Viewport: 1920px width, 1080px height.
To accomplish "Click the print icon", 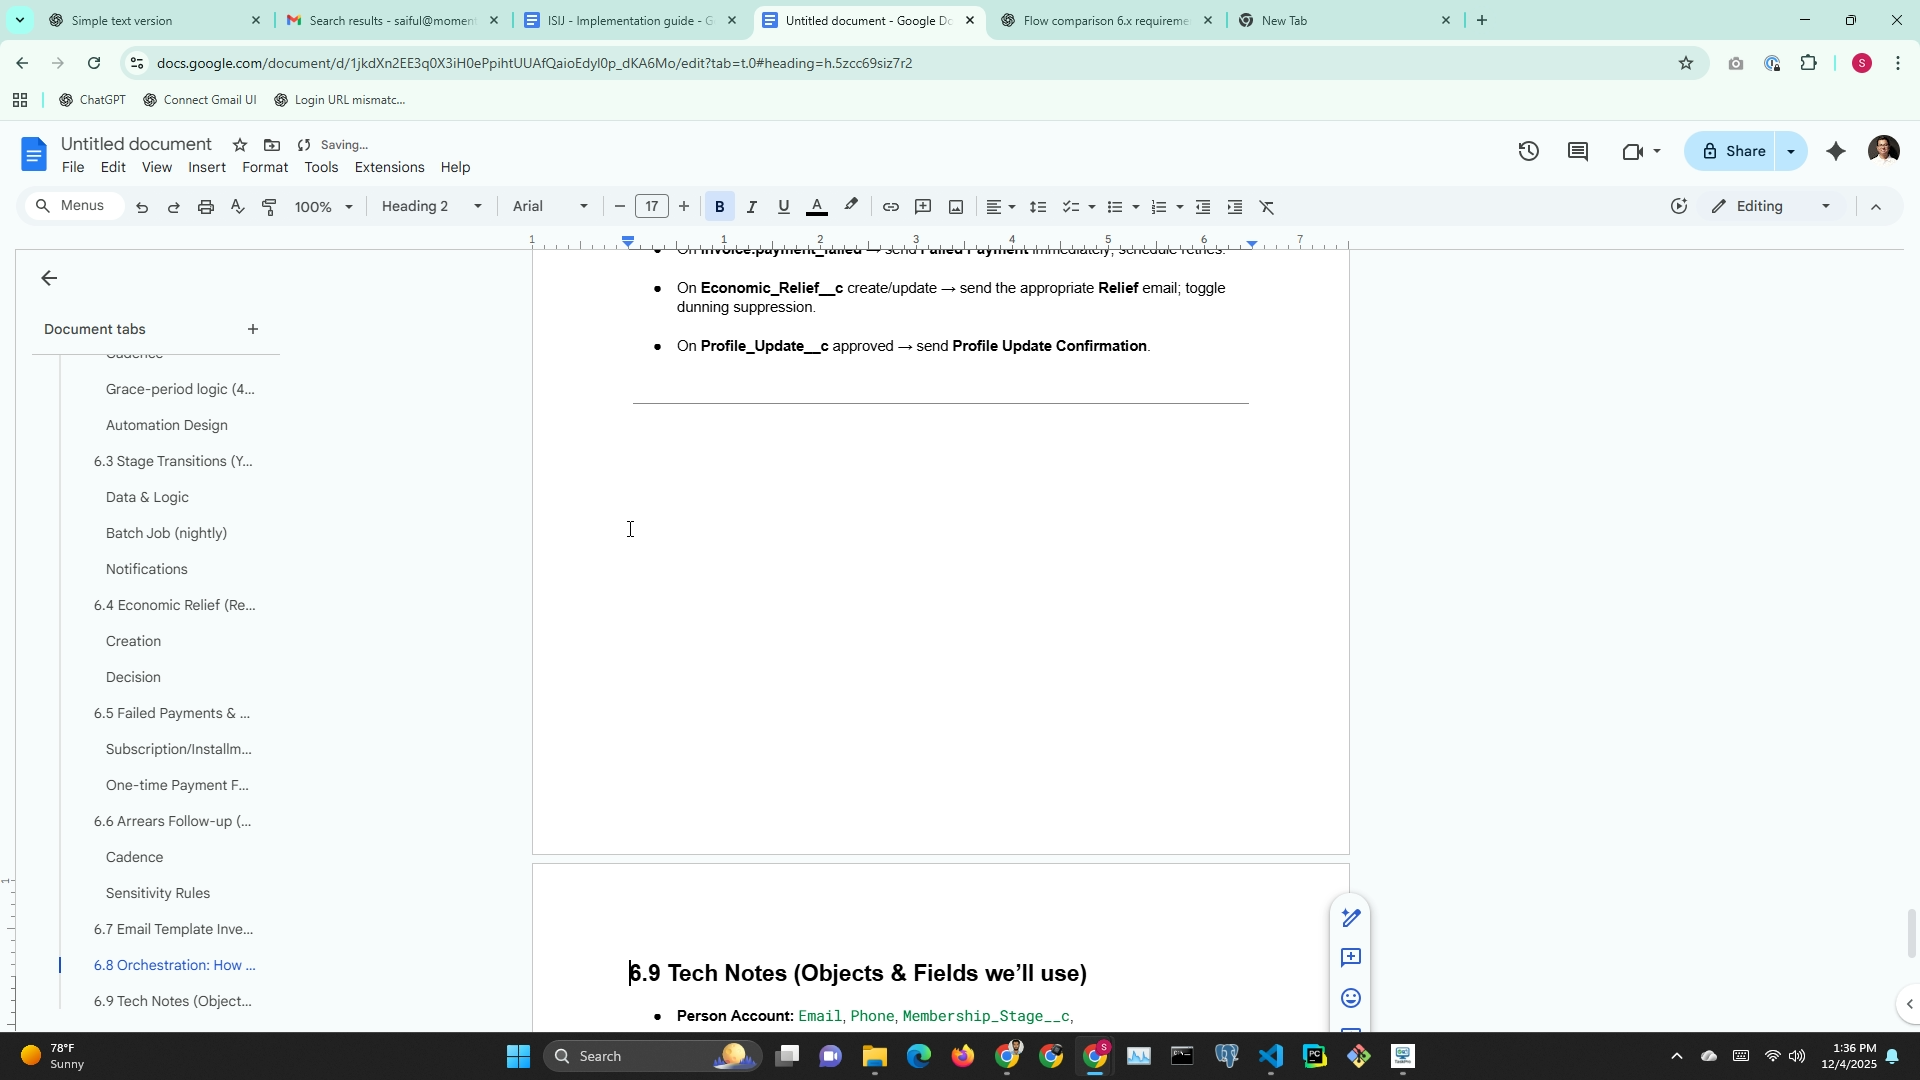I will (206, 207).
